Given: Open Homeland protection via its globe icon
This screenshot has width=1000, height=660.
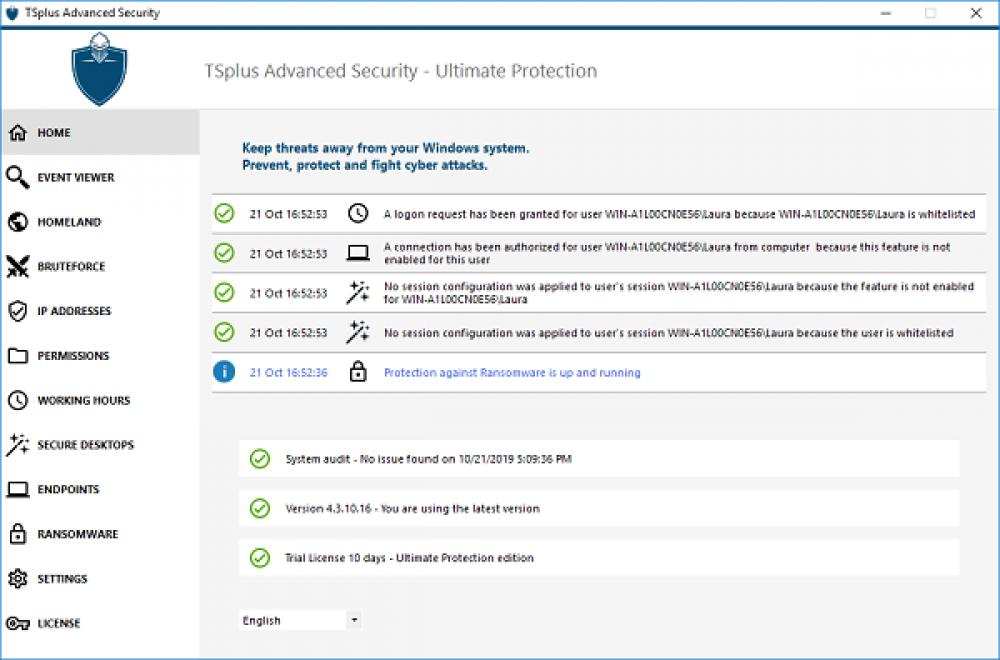Looking at the screenshot, I should tap(17, 222).
